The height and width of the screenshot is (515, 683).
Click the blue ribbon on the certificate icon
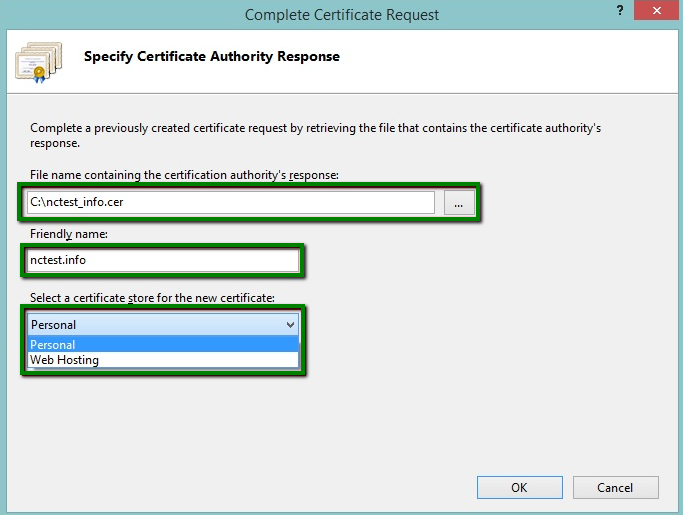tap(39, 75)
